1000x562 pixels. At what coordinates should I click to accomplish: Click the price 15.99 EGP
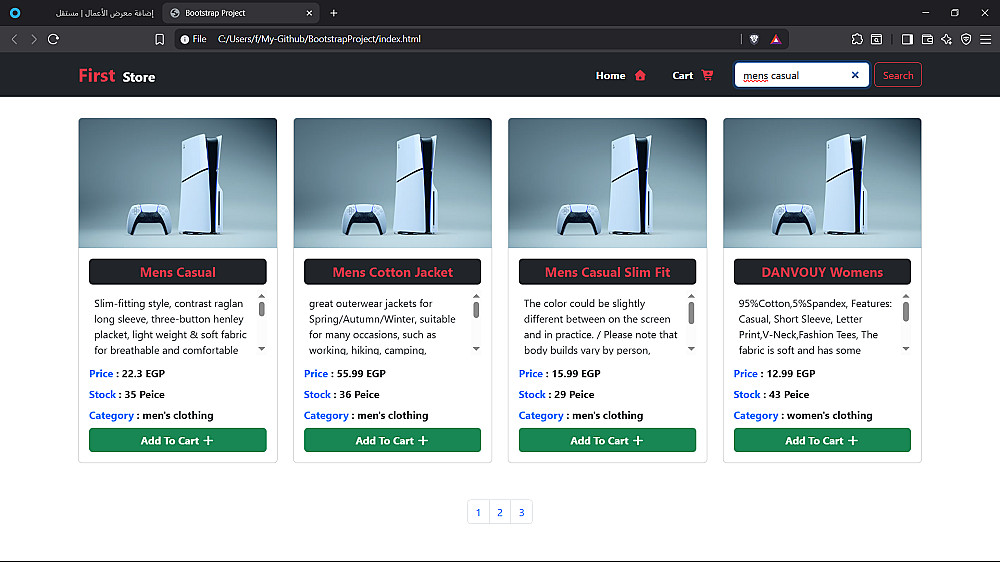576,374
